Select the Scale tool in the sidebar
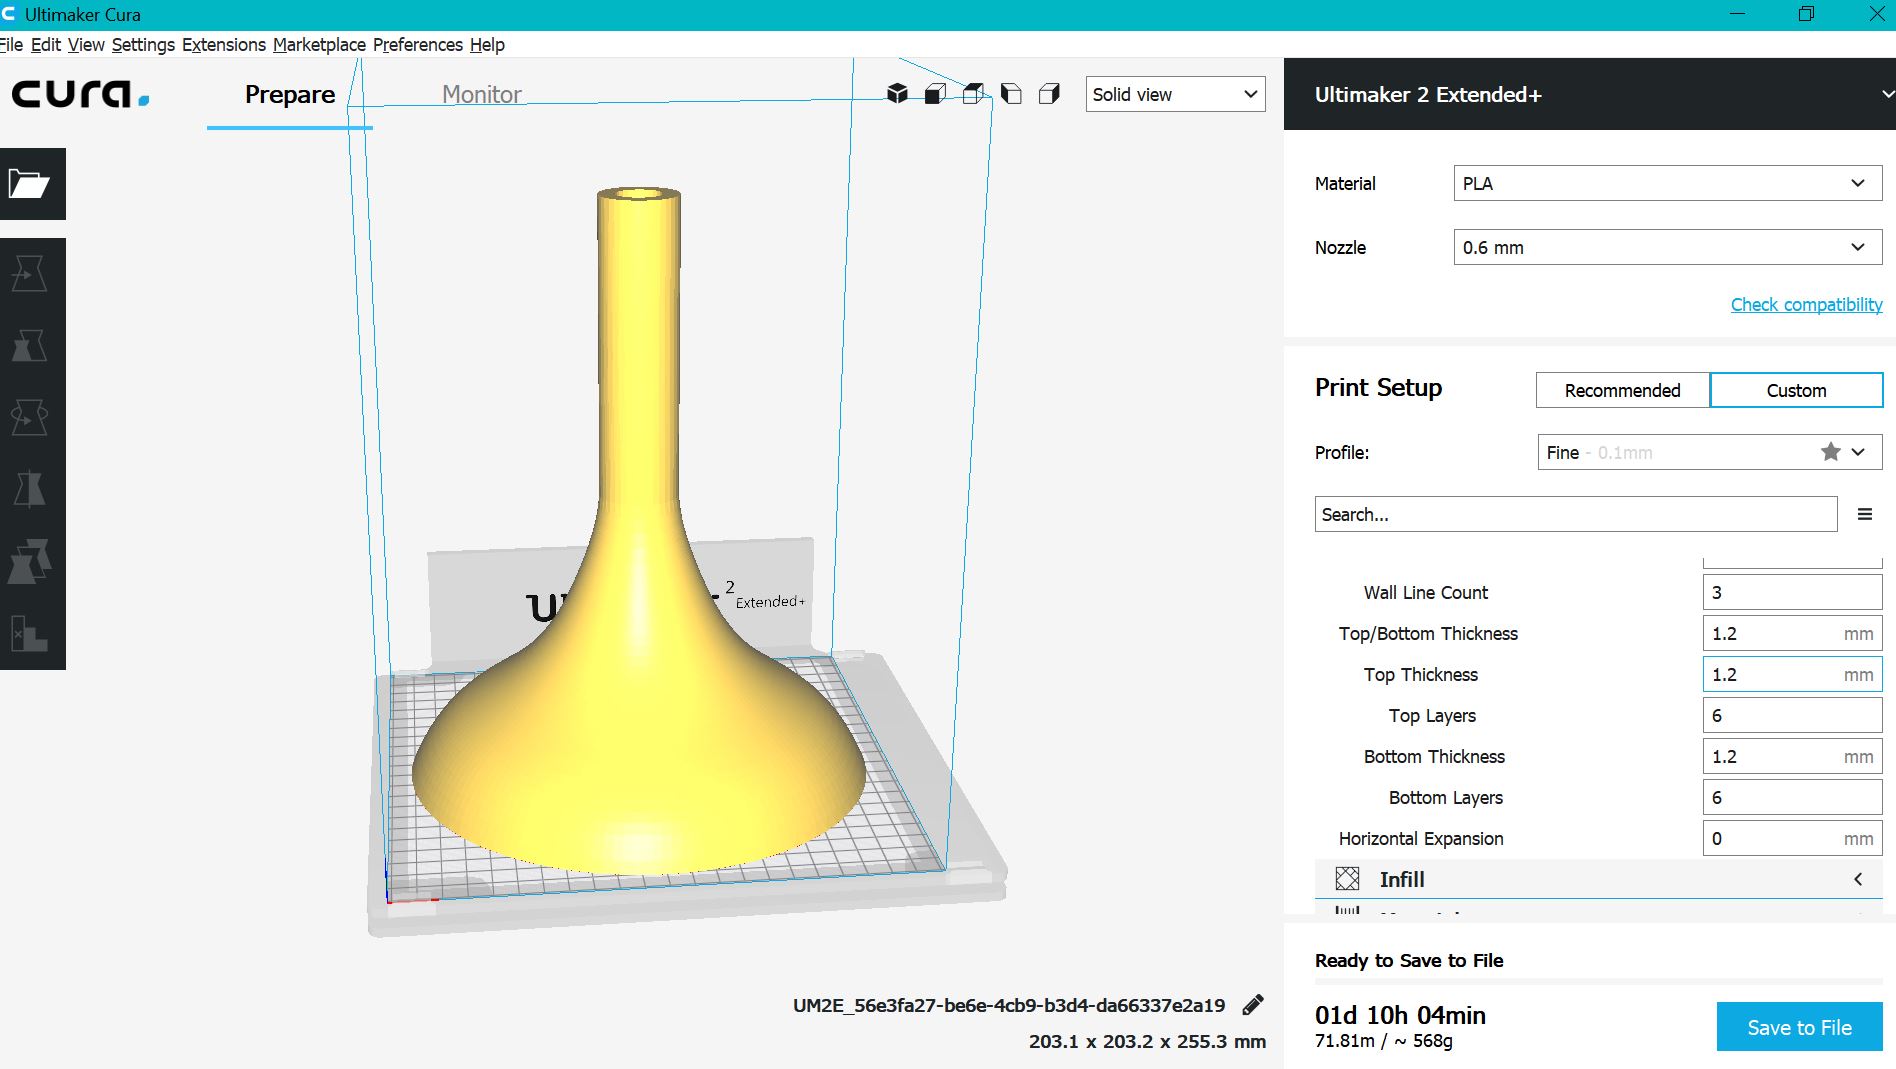 click(30, 345)
